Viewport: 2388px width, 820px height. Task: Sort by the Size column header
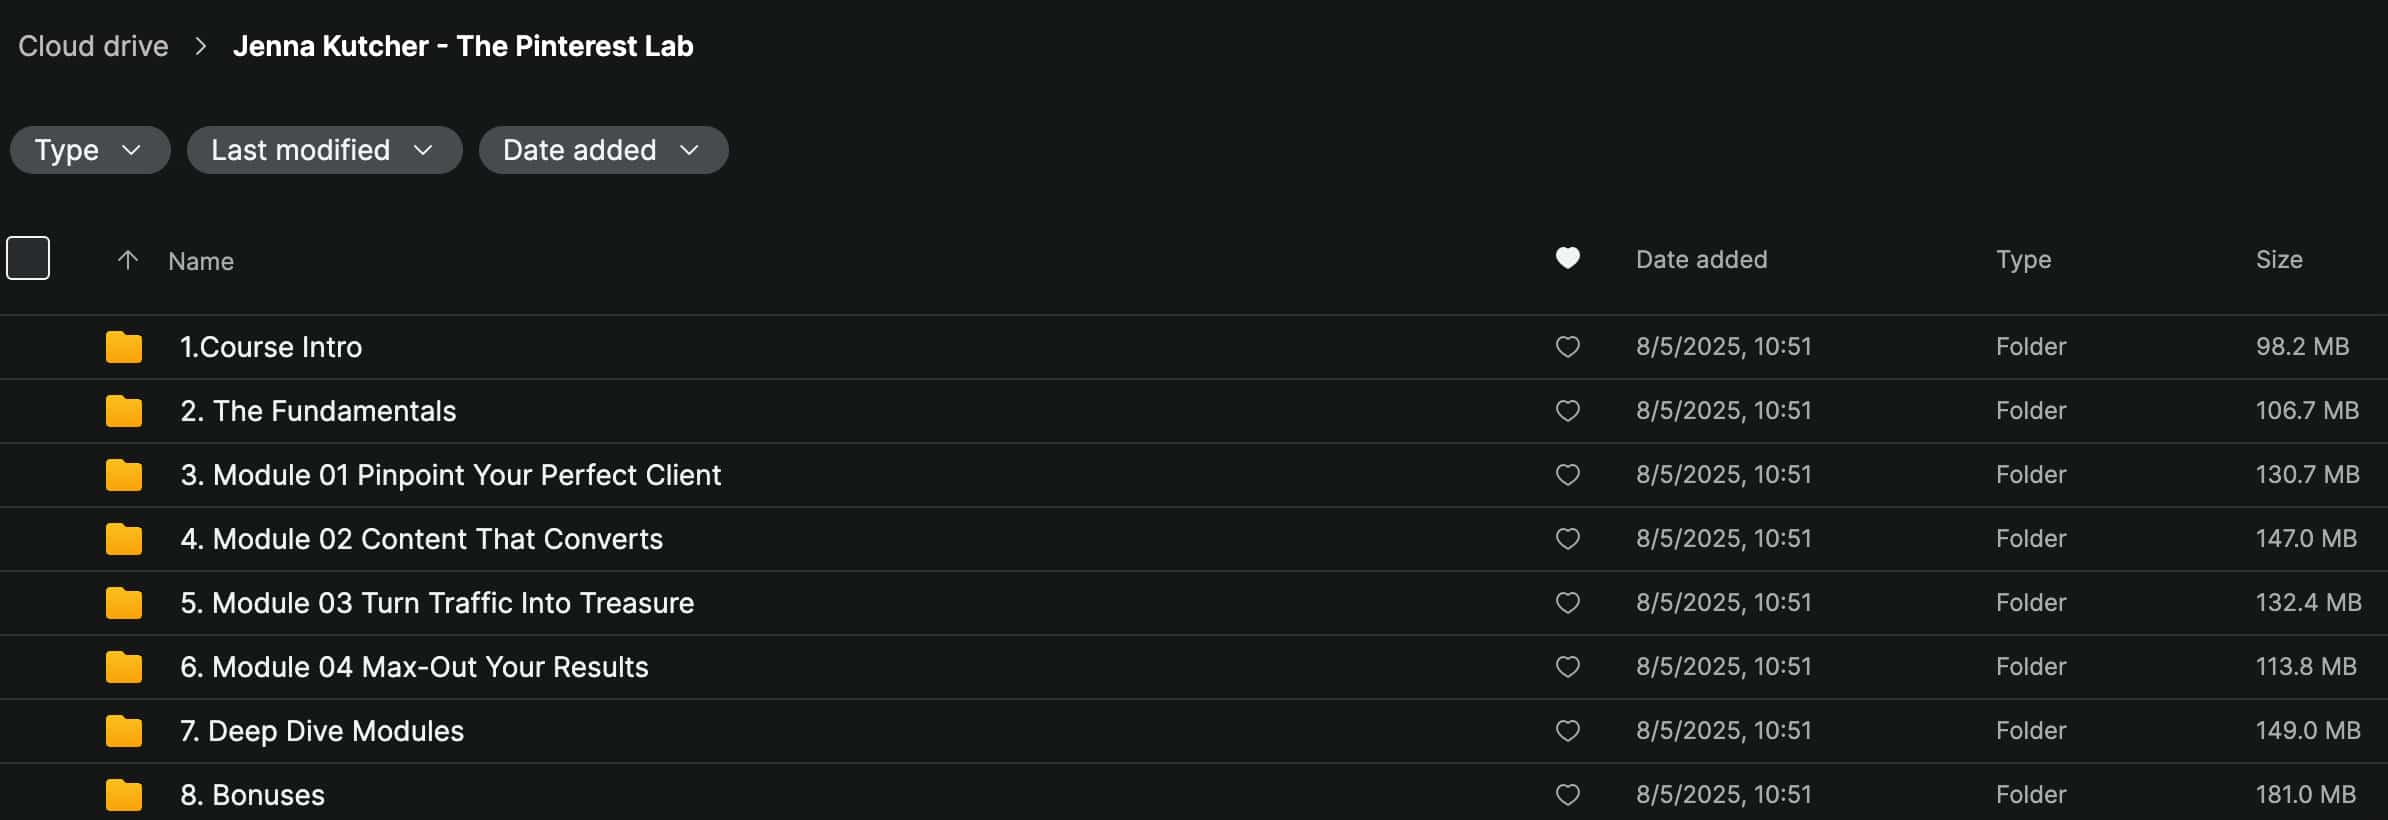coord(2278,260)
